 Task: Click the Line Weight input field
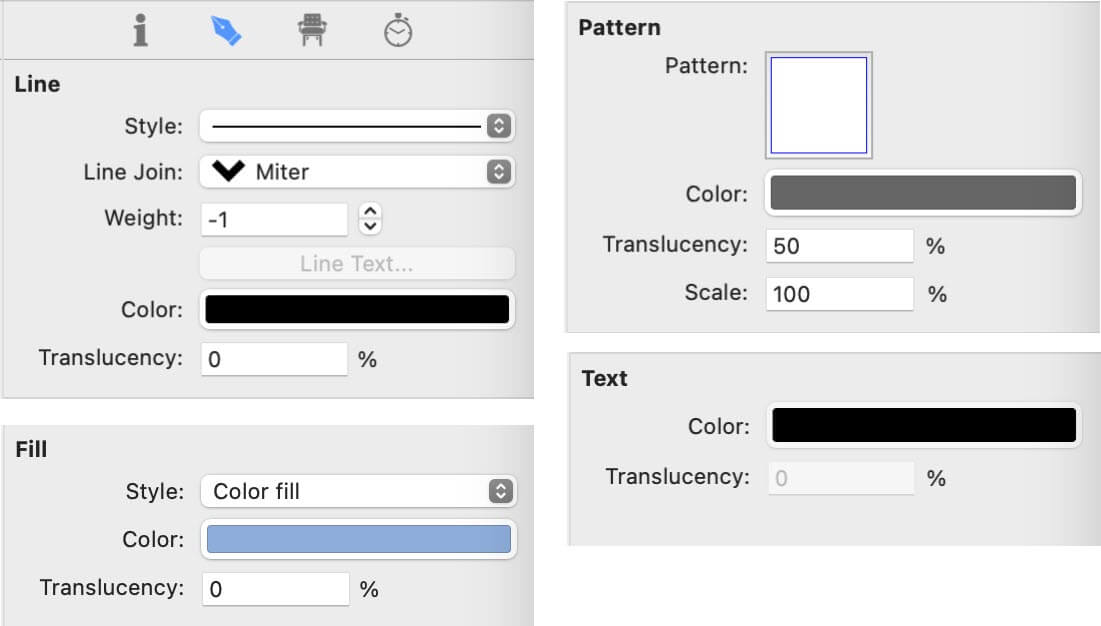tap(274, 219)
